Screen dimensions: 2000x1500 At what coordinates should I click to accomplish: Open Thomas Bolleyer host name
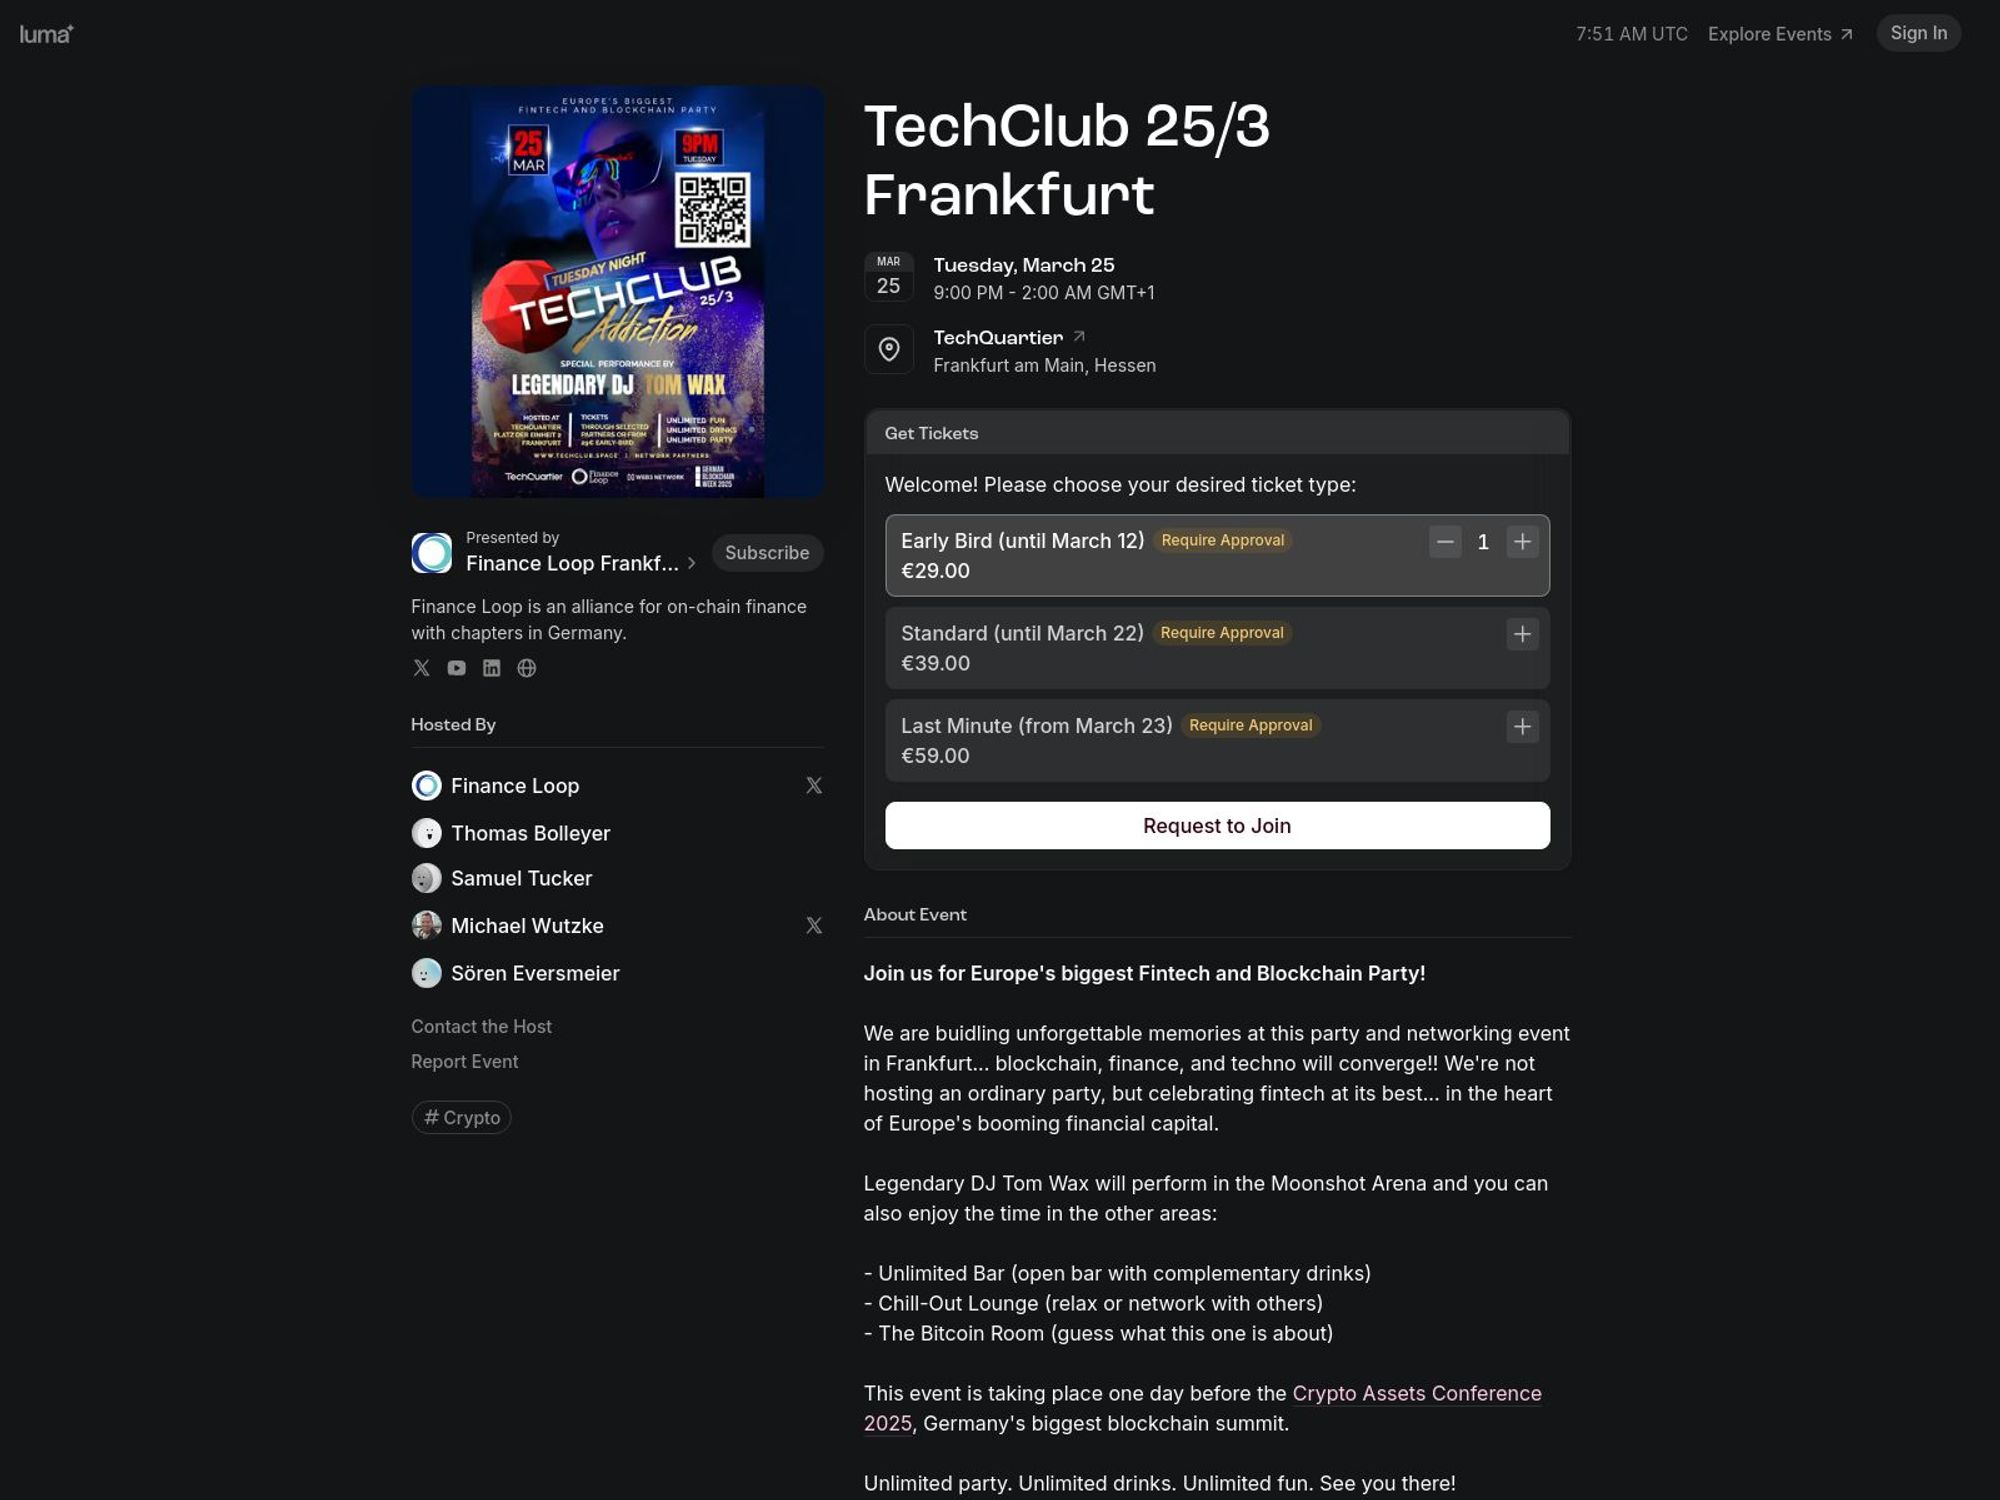(530, 833)
